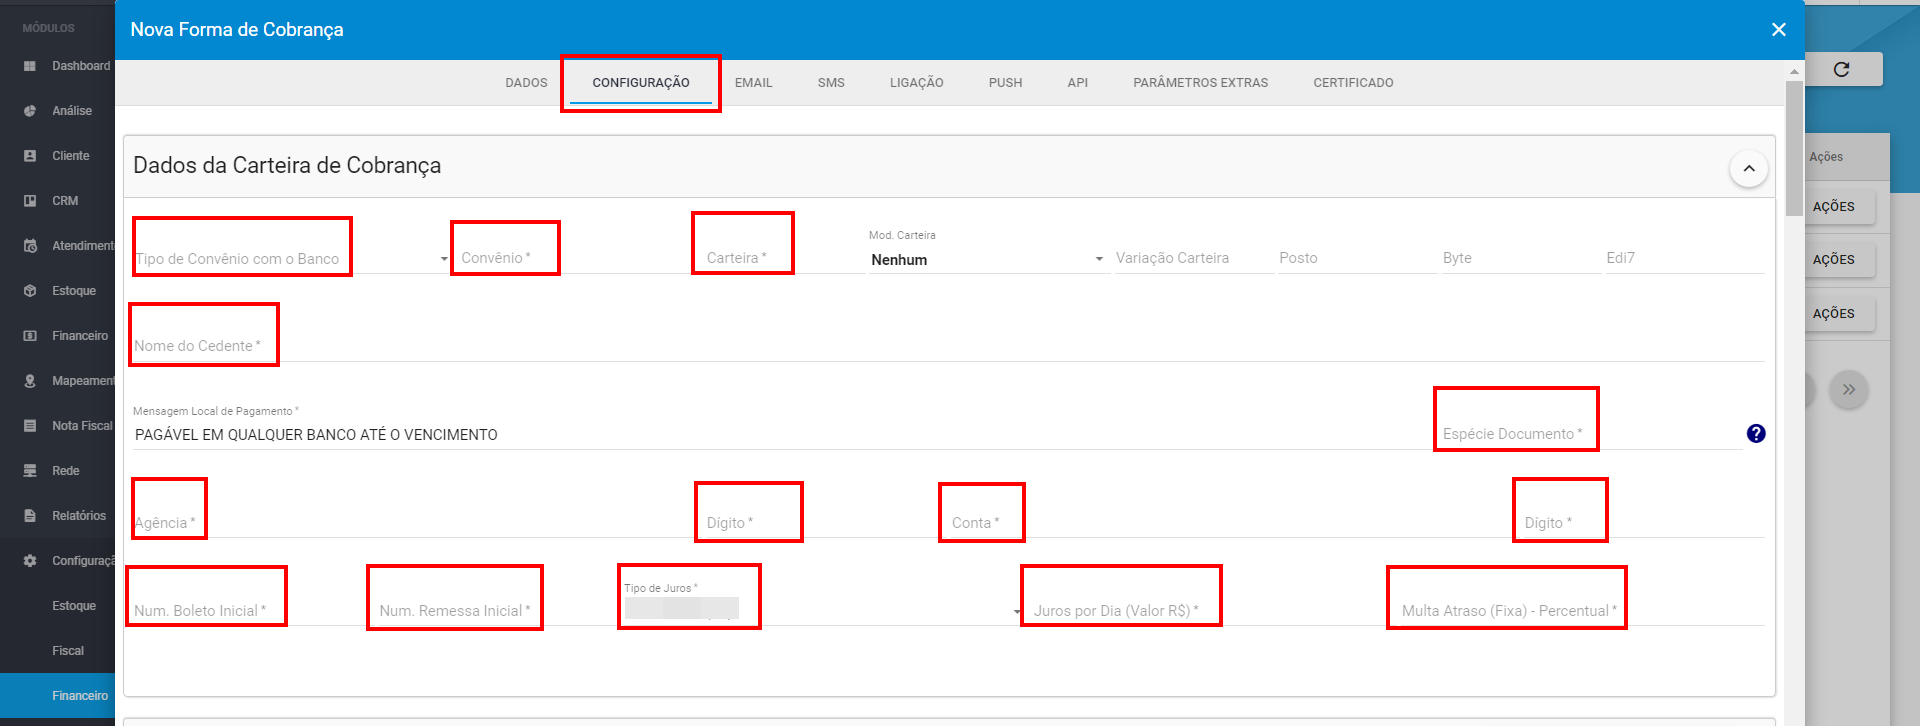
Task: Click the third AÇÕES button in background list
Action: tap(1838, 314)
